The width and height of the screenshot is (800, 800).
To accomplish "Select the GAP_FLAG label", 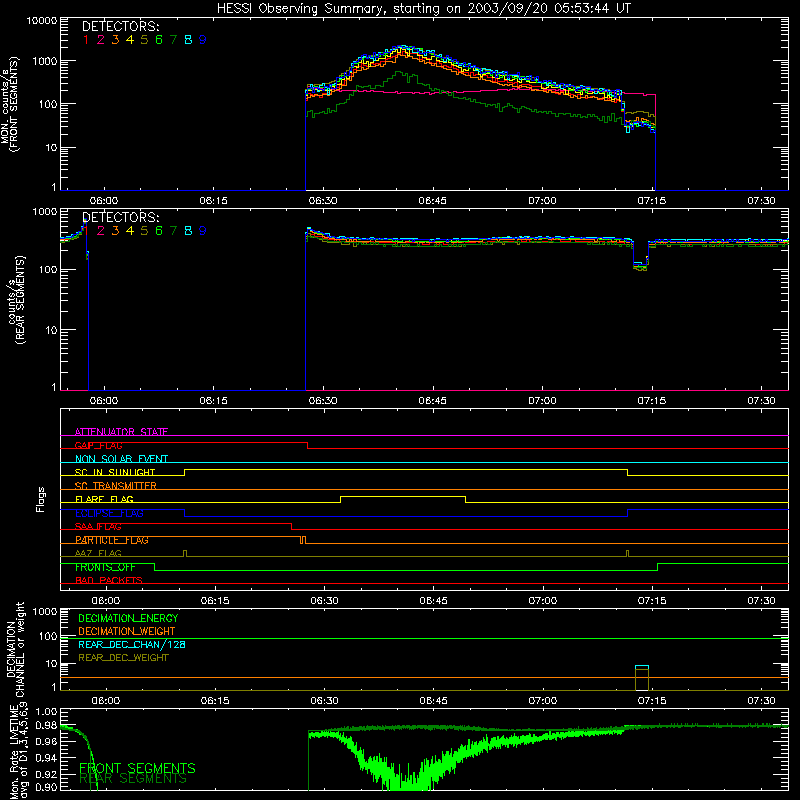I will point(98,445).
